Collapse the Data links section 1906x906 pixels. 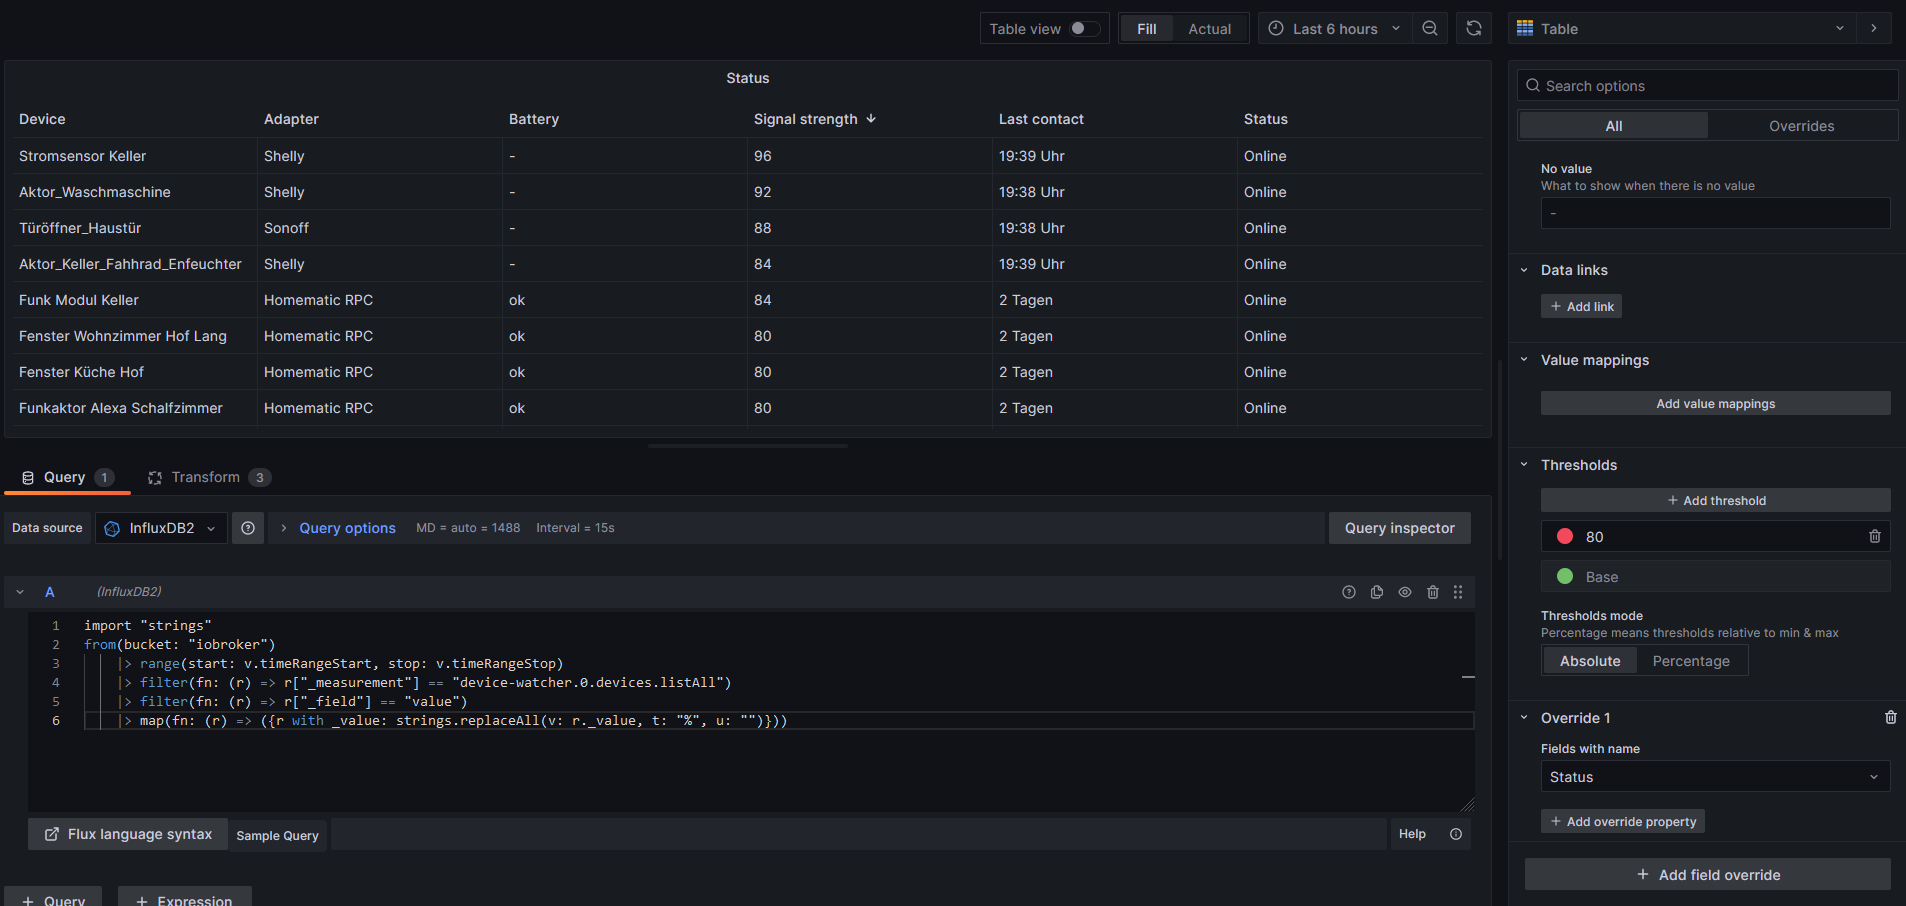1524,270
